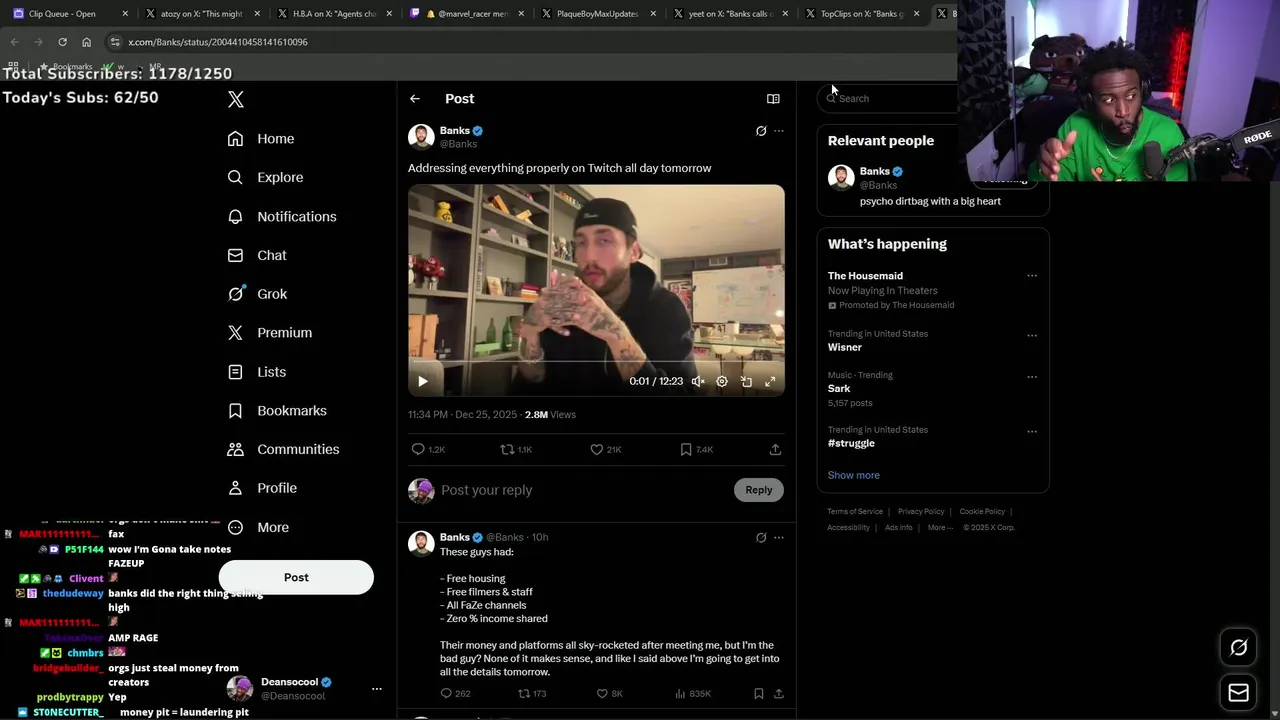Open video settings gear
The height and width of the screenshot is (720, 1280).
(722, 381)
